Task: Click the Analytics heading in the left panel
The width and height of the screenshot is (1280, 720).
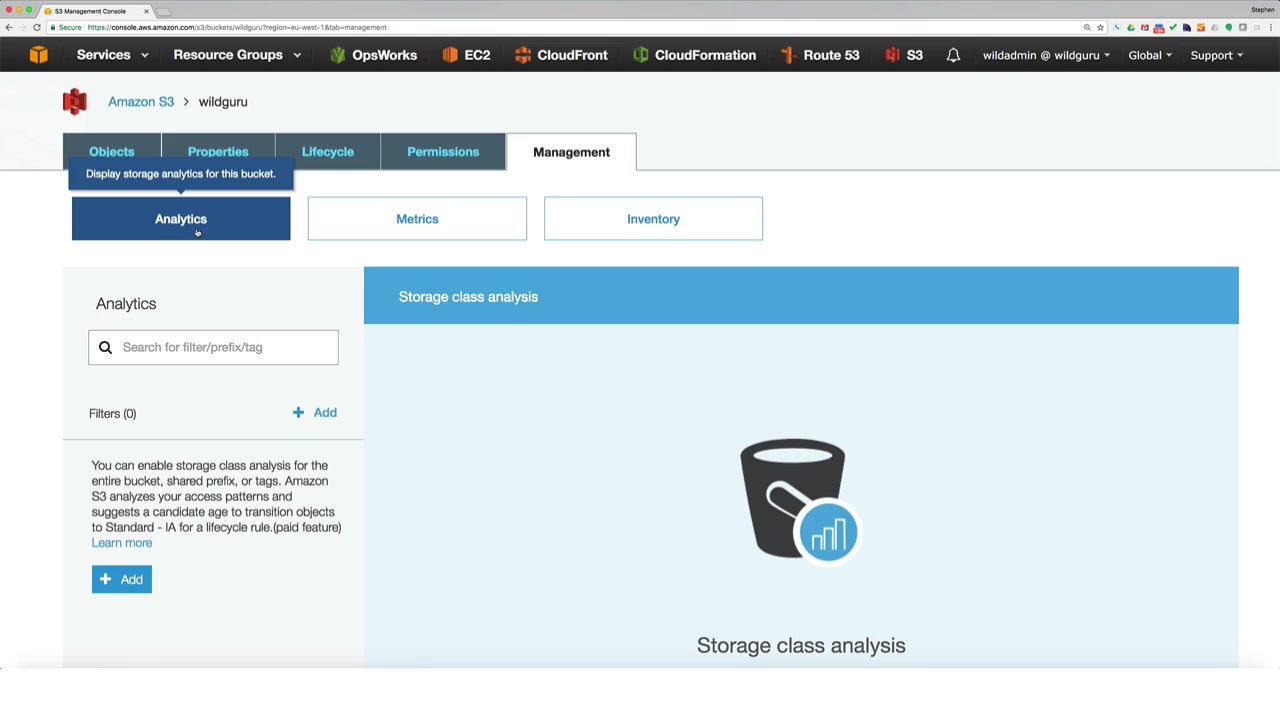Action: click(126, 304)
